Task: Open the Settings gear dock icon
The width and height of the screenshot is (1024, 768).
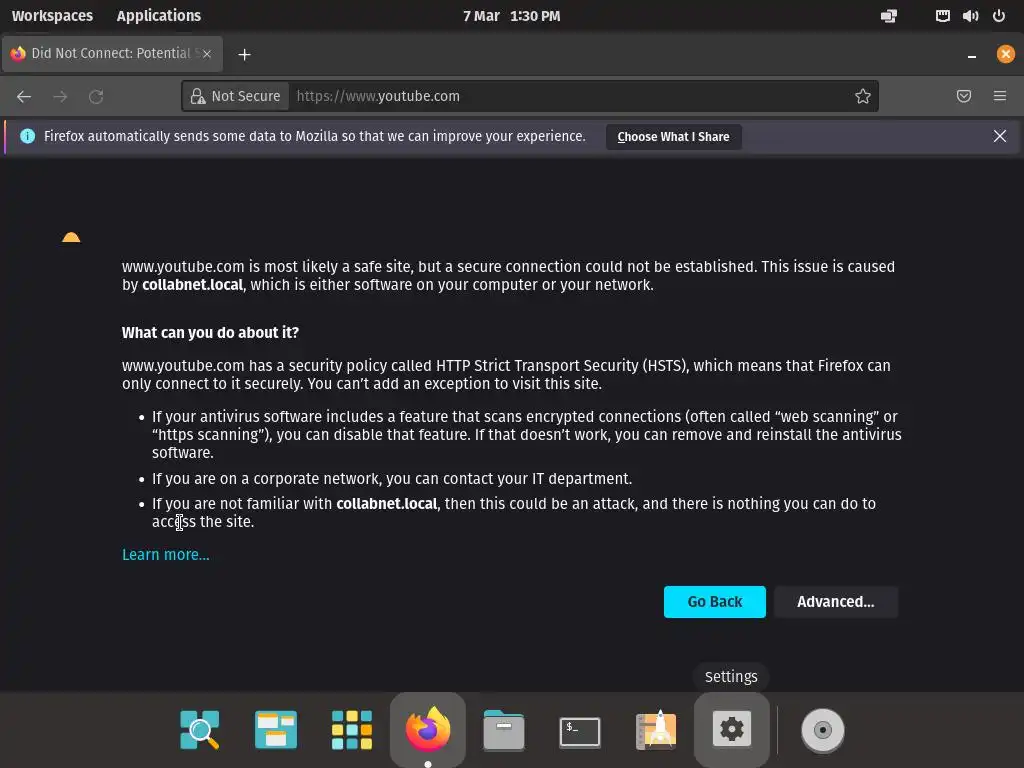Action: click(x=731, y=728)
